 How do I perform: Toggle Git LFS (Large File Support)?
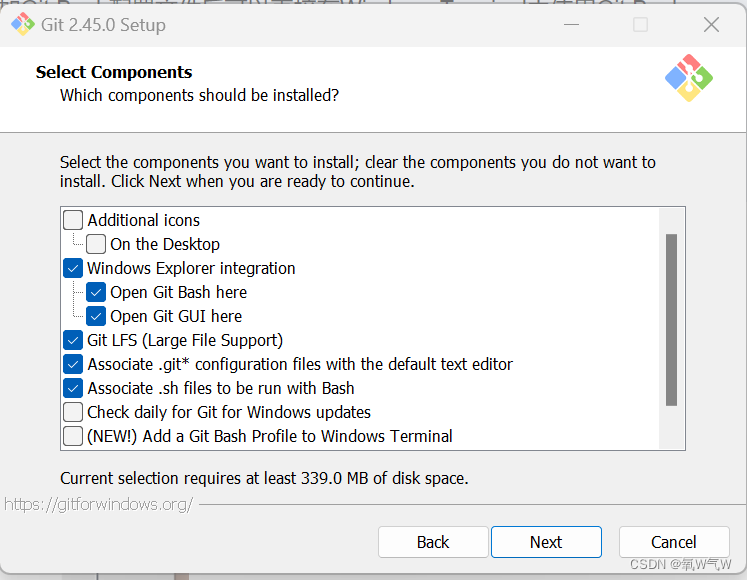pos(73,340)
